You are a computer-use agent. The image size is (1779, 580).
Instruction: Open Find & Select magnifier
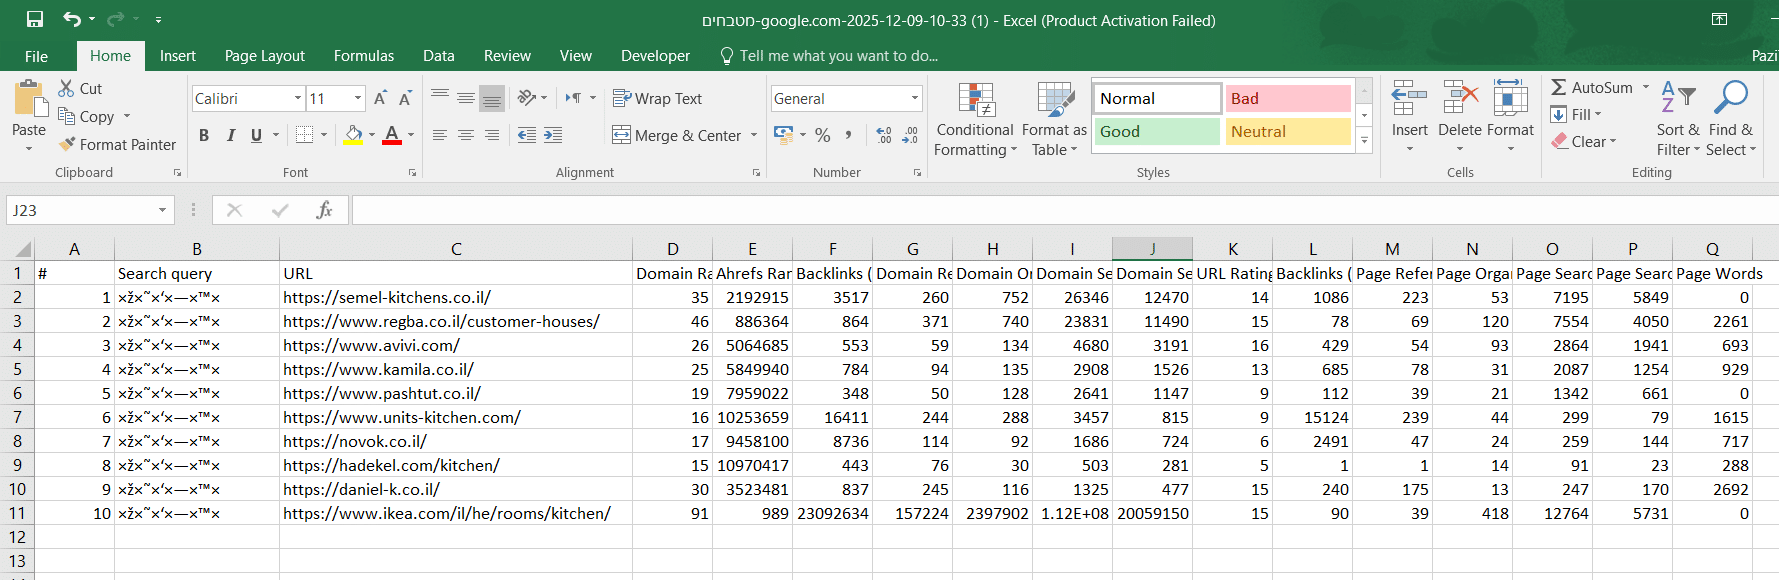[x=1730, y=98]
